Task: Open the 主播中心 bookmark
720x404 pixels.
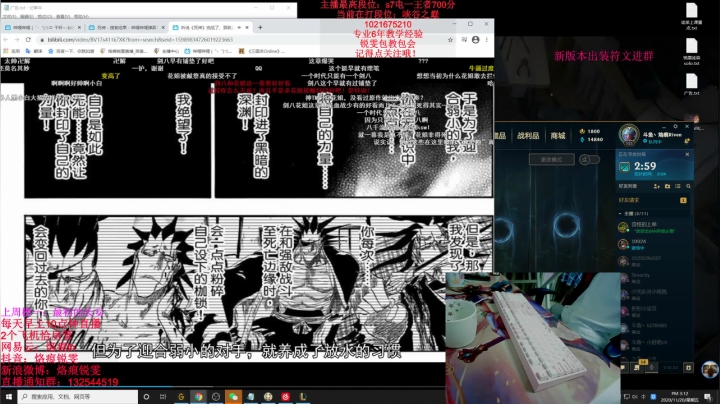Action: click(x=166, y=51)
